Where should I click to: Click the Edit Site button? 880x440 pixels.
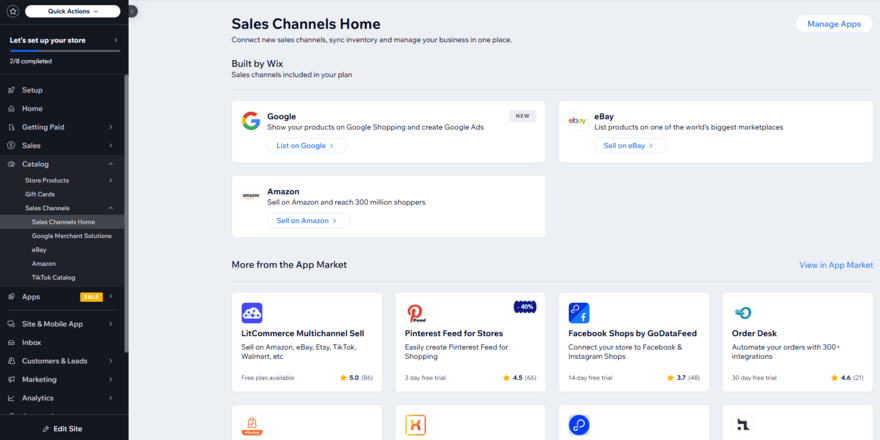[x=63, y=429]
